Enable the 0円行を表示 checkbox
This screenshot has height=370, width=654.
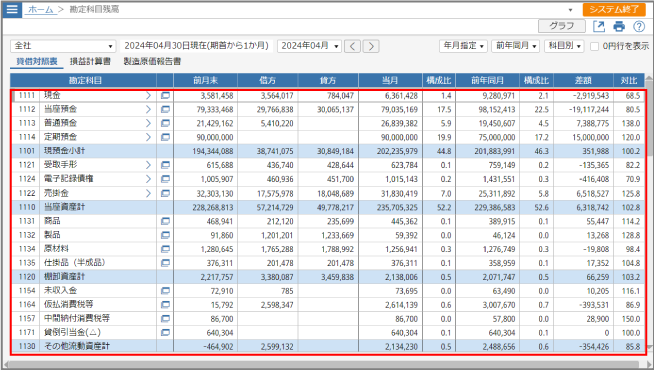[x=594, y=46]
